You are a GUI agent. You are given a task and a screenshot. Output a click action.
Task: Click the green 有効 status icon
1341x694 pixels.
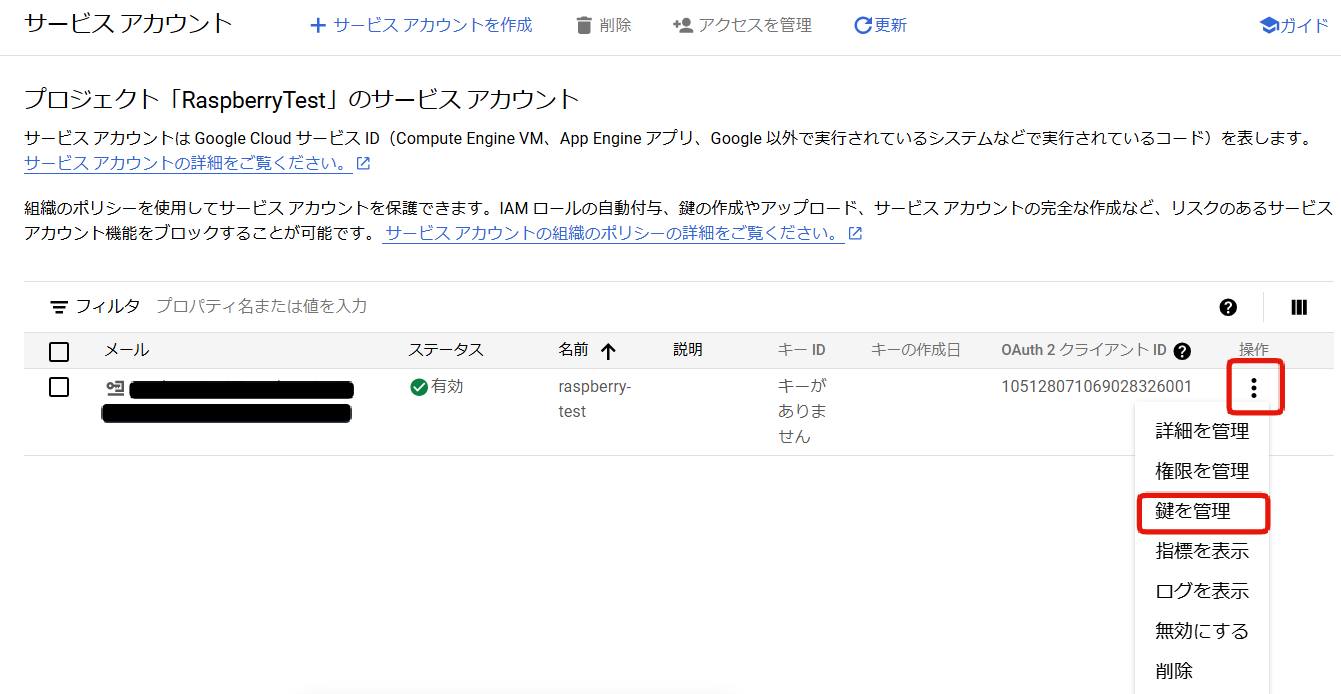coord(419,387)
